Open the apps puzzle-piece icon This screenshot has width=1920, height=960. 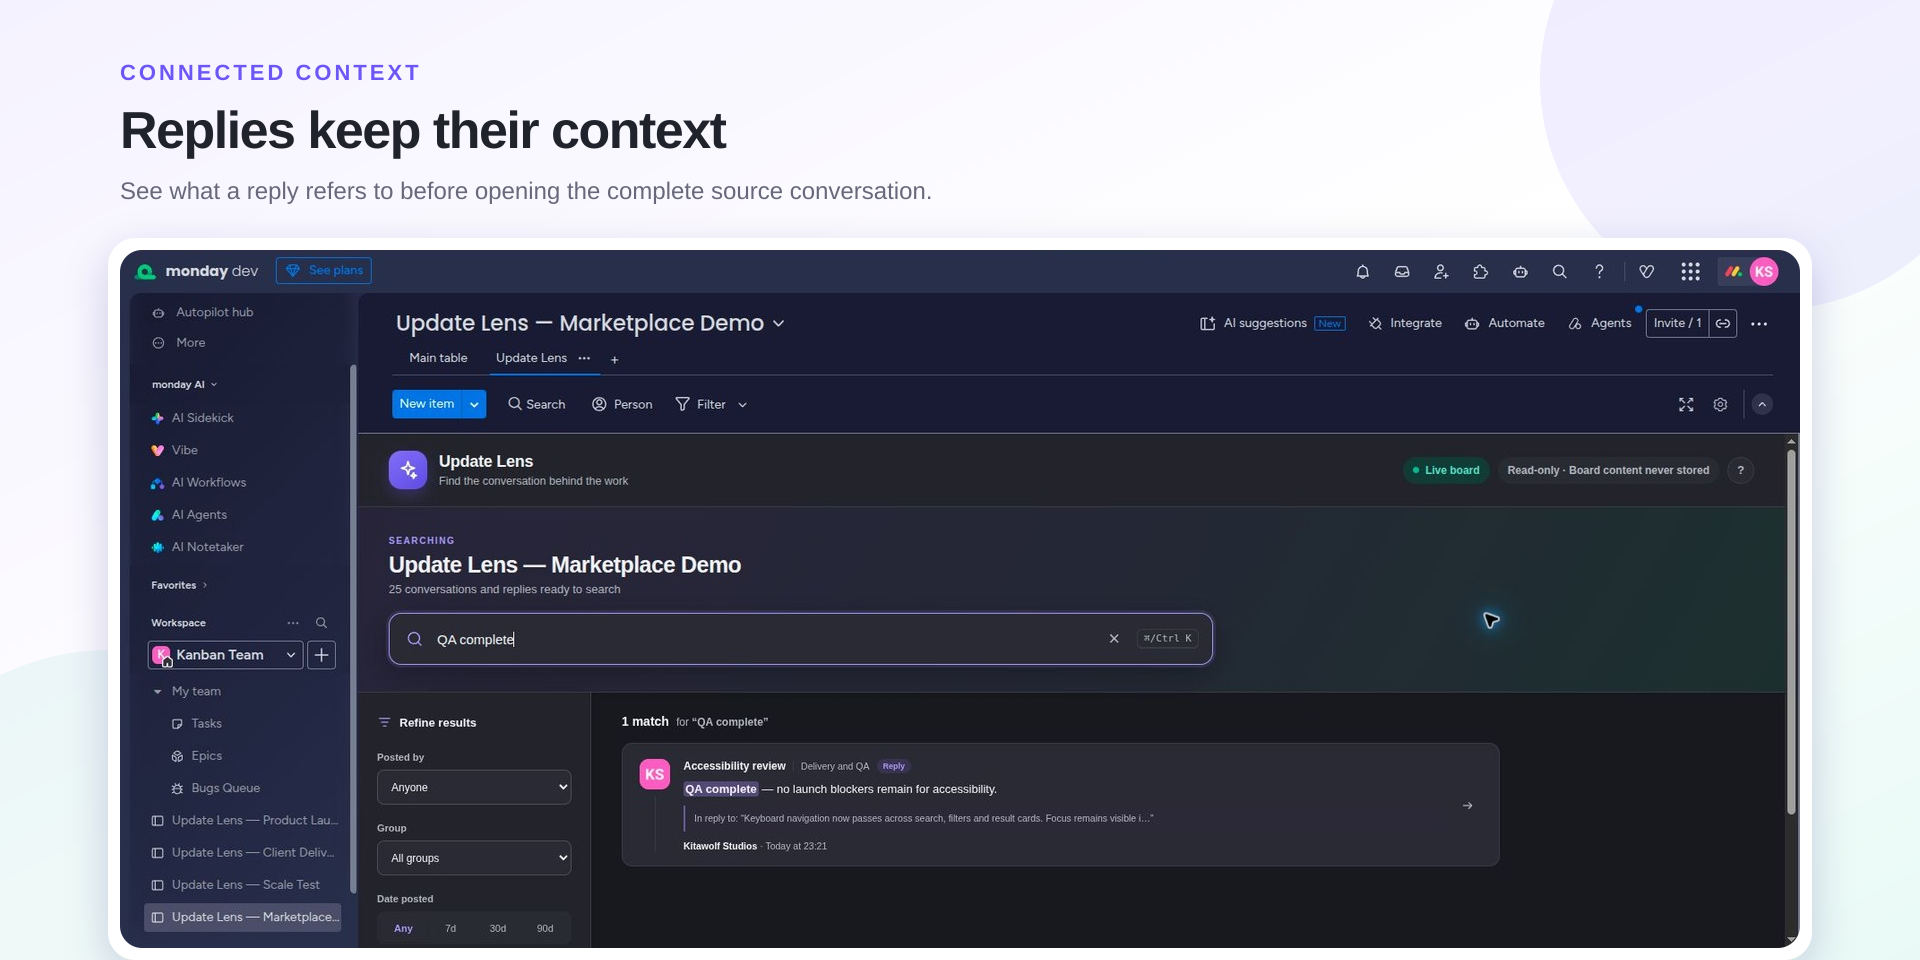click(1481, 272)
